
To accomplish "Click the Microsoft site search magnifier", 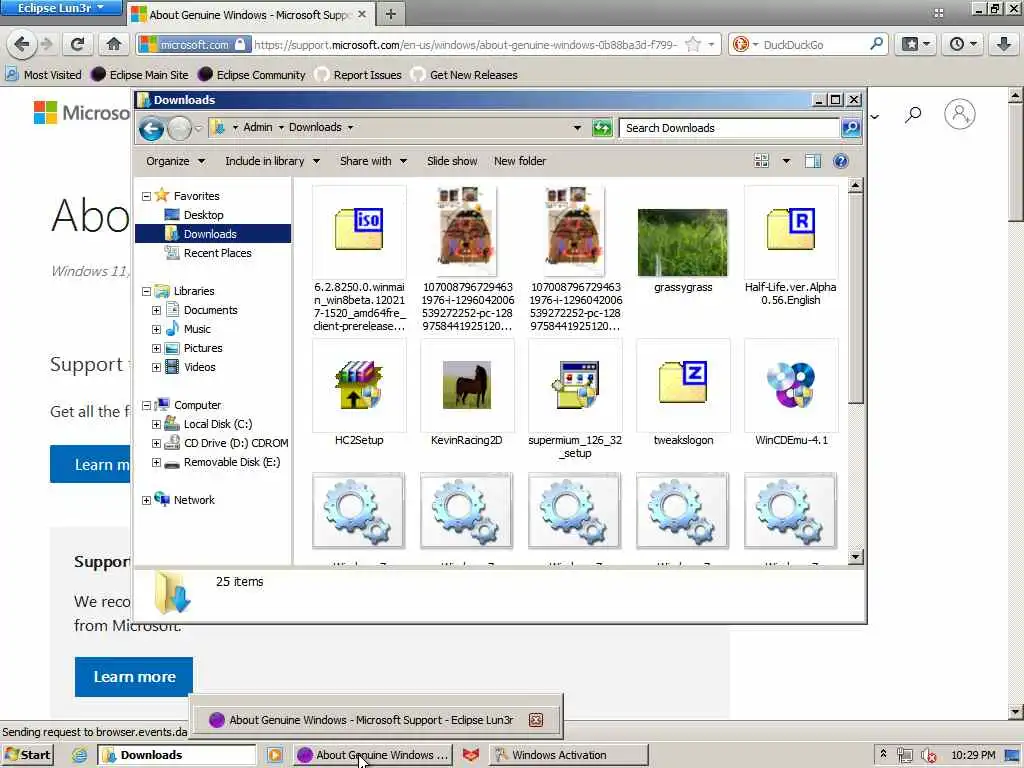I will 913,115.
